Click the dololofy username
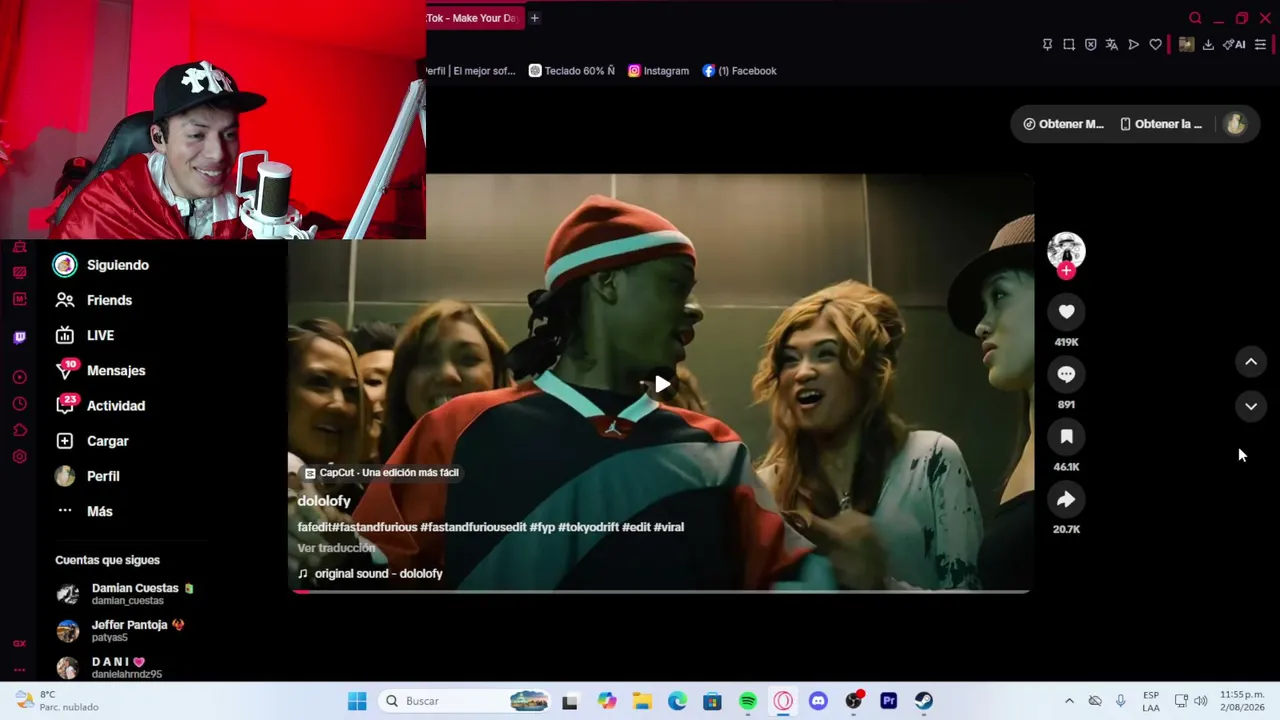 pos(324,501)
